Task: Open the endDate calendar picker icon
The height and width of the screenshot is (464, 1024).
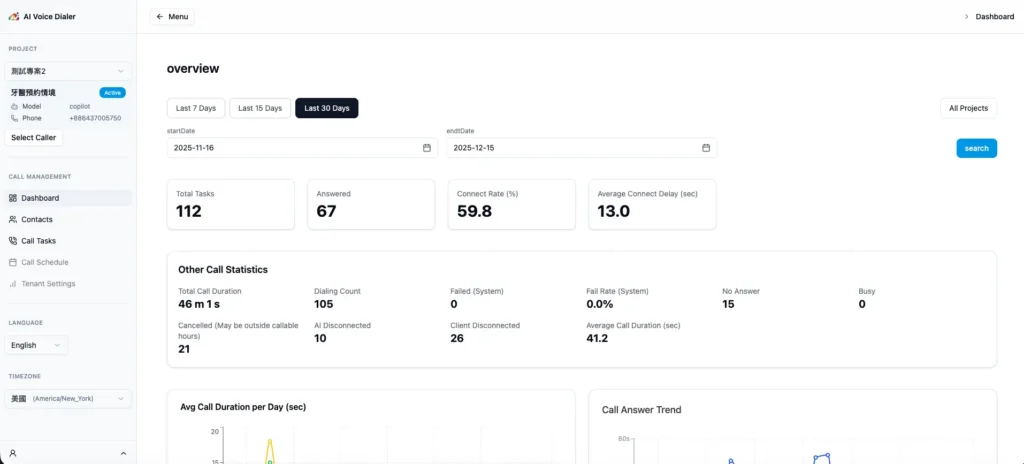Action: (706, 148)
